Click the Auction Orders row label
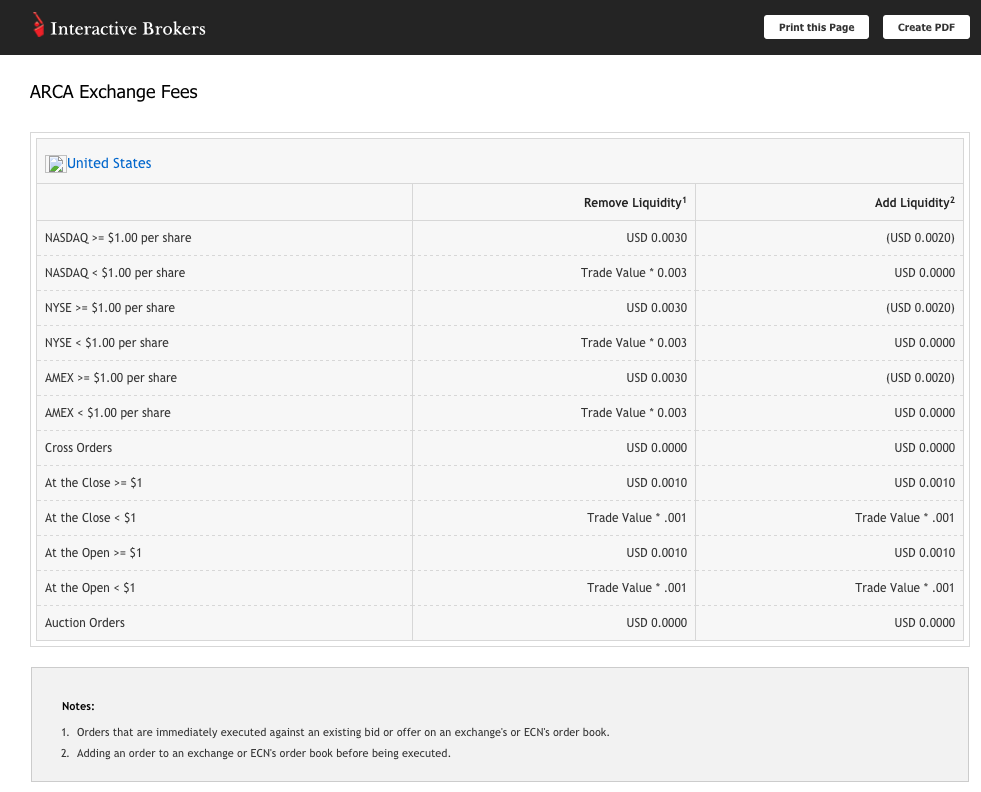The width and height of the screenshot is (981, 792). [x=85, y=623]
